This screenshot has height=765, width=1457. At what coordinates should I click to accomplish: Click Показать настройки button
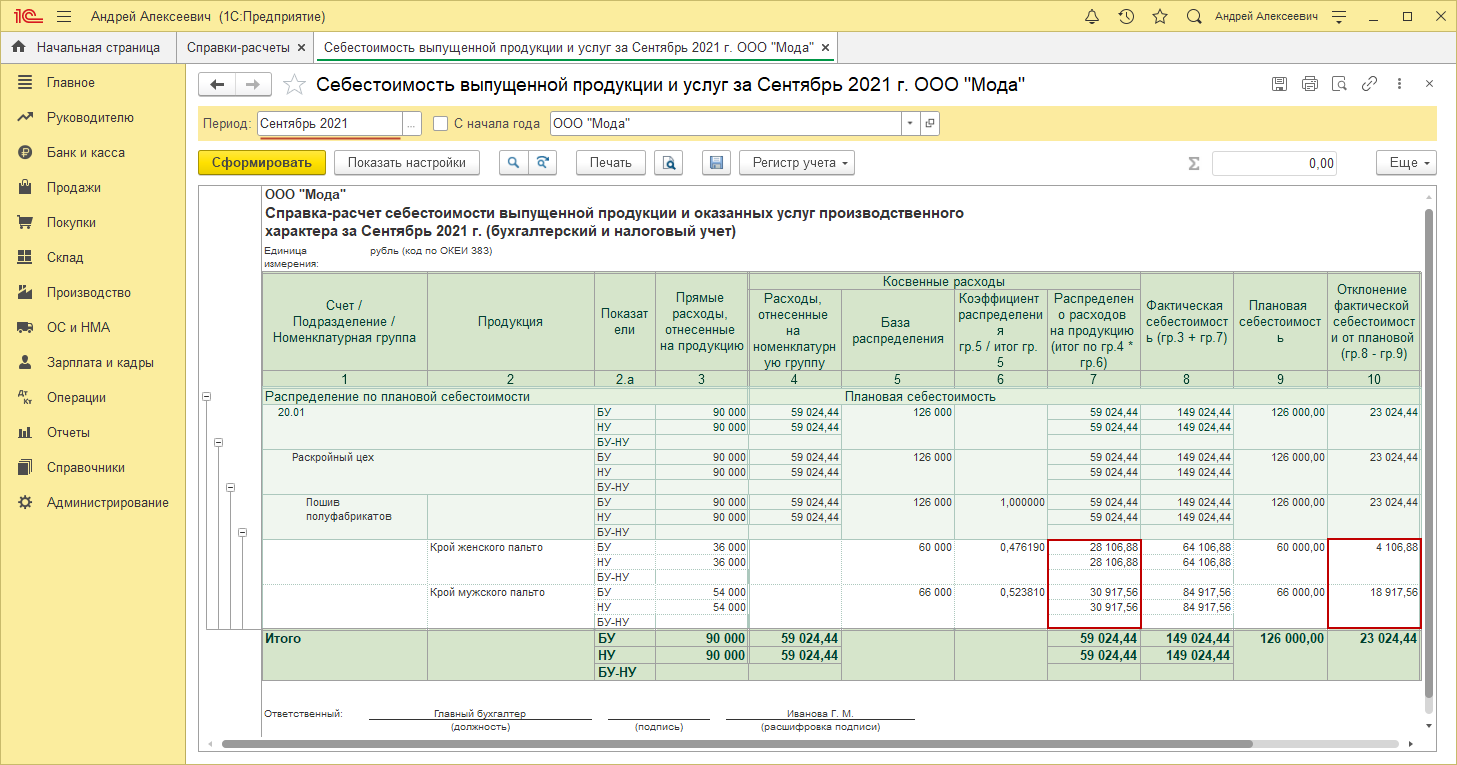click(407, 163)
